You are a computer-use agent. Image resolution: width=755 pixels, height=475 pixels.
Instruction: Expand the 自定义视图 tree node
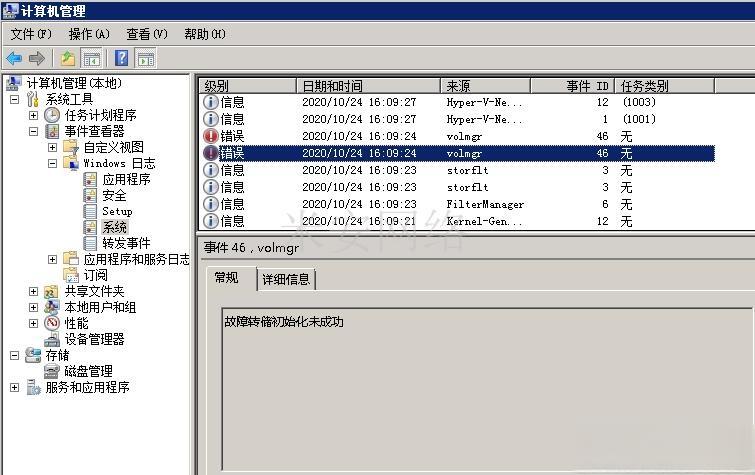coord(52,147)
